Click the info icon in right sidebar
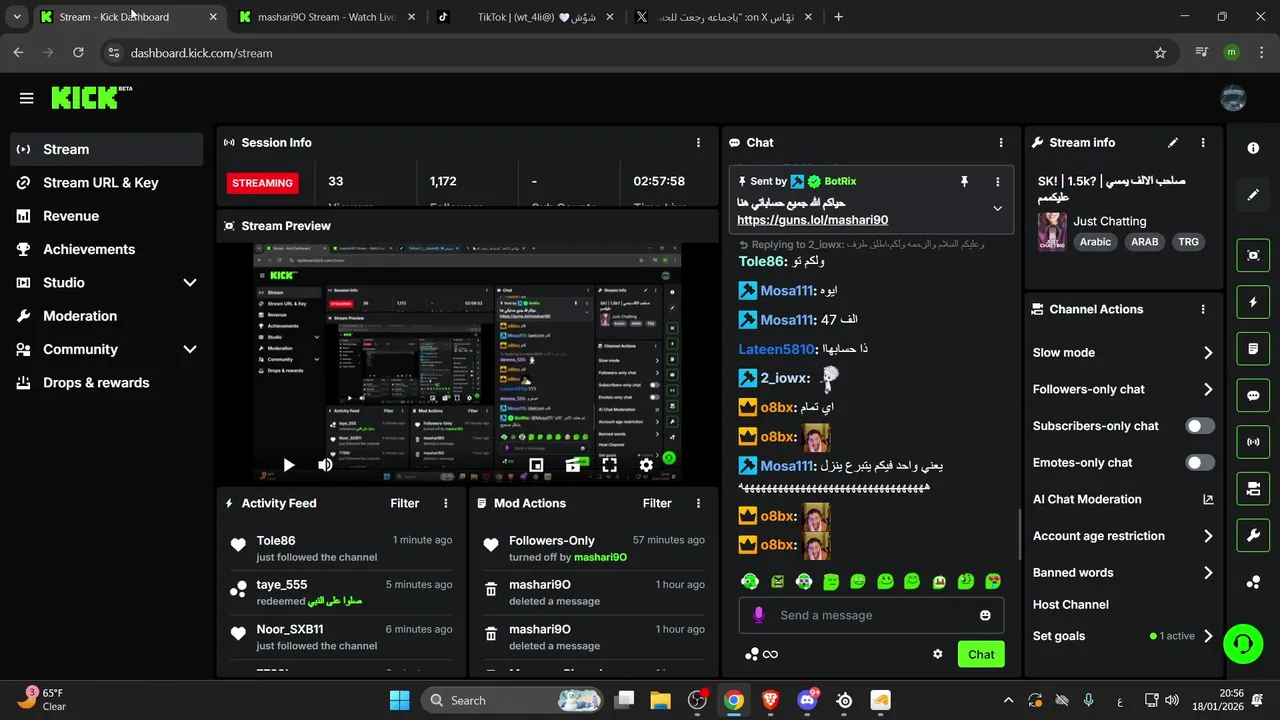 [x=1253, y=148]
